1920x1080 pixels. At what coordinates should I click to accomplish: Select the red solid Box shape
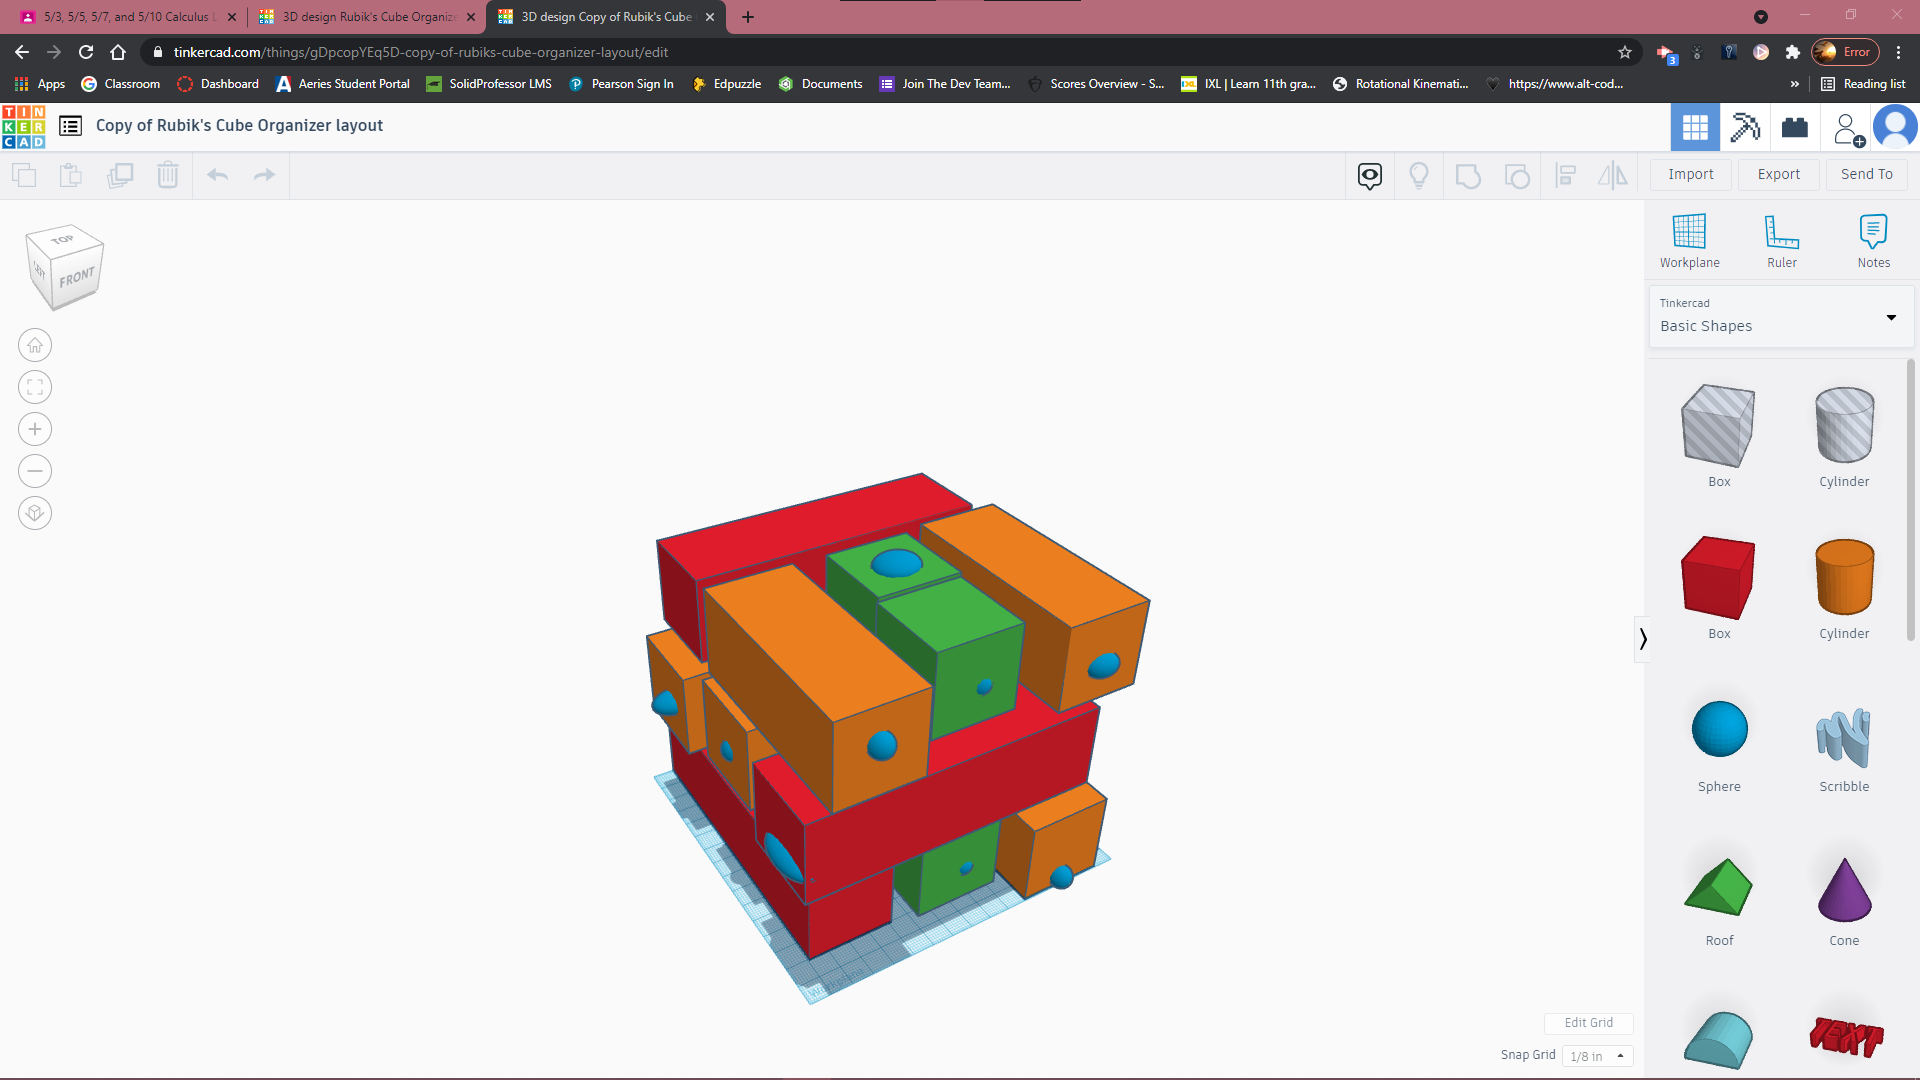(1718, 578)
